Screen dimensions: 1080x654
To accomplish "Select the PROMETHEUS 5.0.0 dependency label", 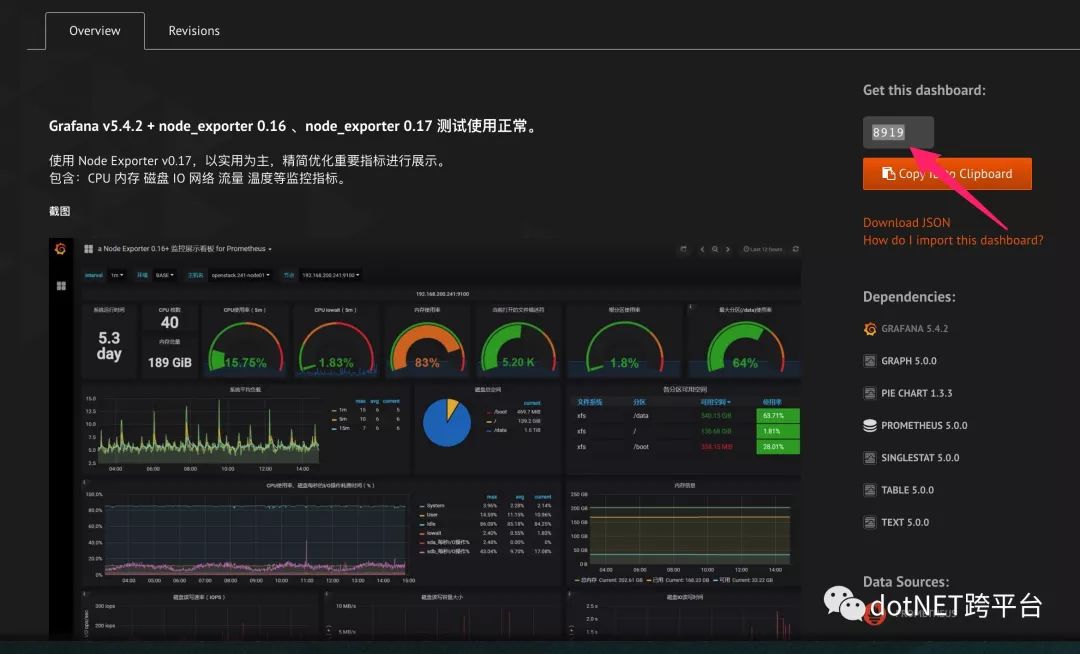I will coord(924,425).
